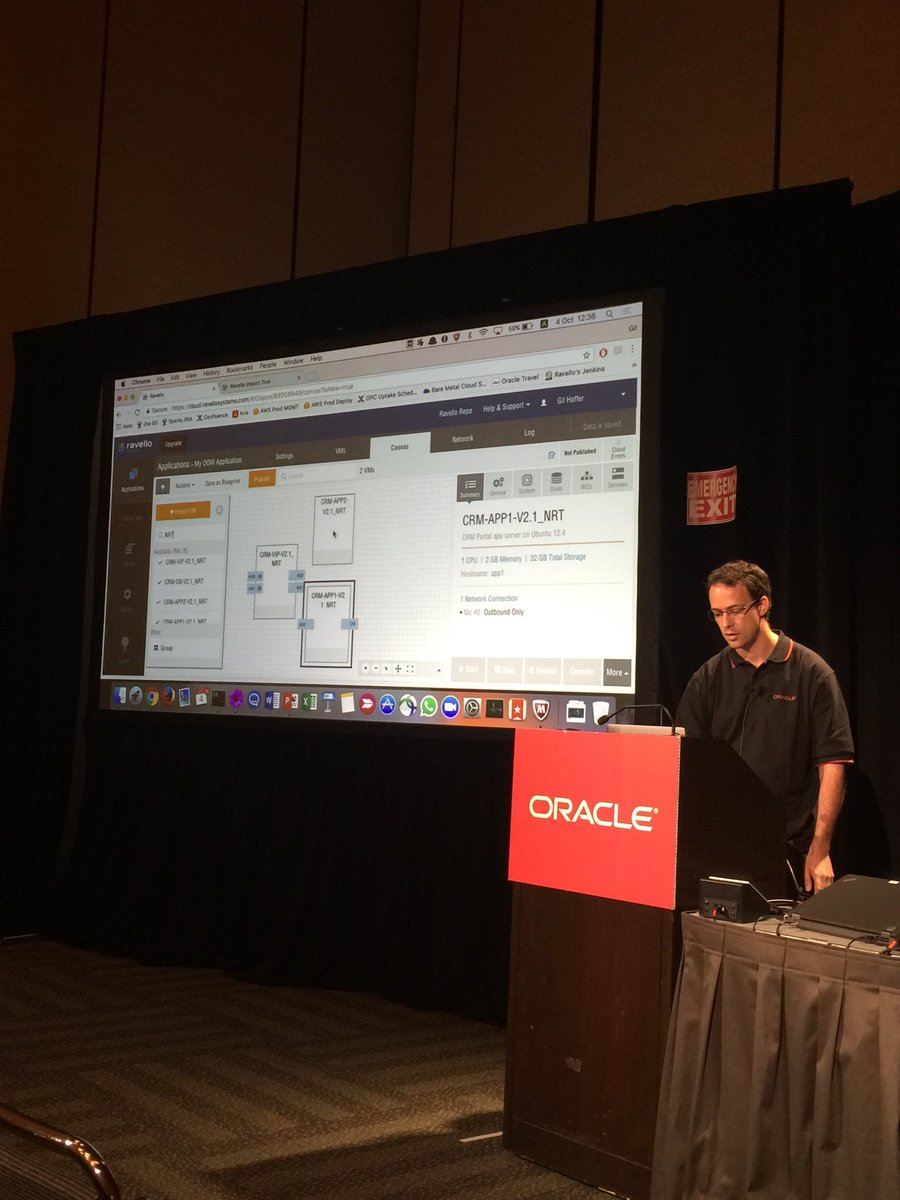Select the CRM-APP2-V2.1_NRT node on canvas
This screenshot has height=1200, width=900.
point(333,528)
